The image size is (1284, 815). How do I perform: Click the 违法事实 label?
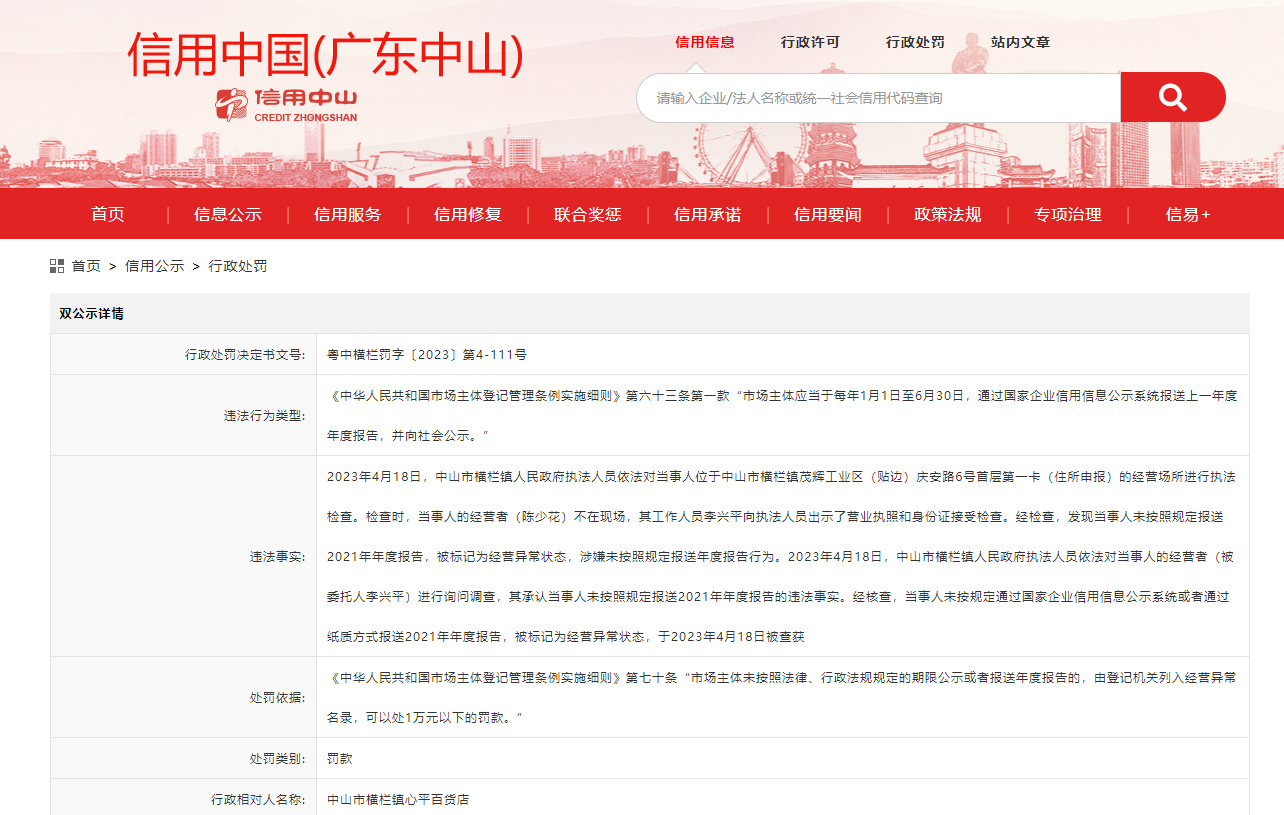pyautogui.click(x=278, y=556)
